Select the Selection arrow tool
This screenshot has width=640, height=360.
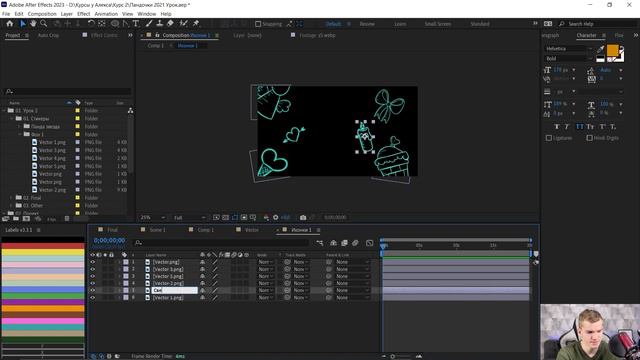point(22,24)
